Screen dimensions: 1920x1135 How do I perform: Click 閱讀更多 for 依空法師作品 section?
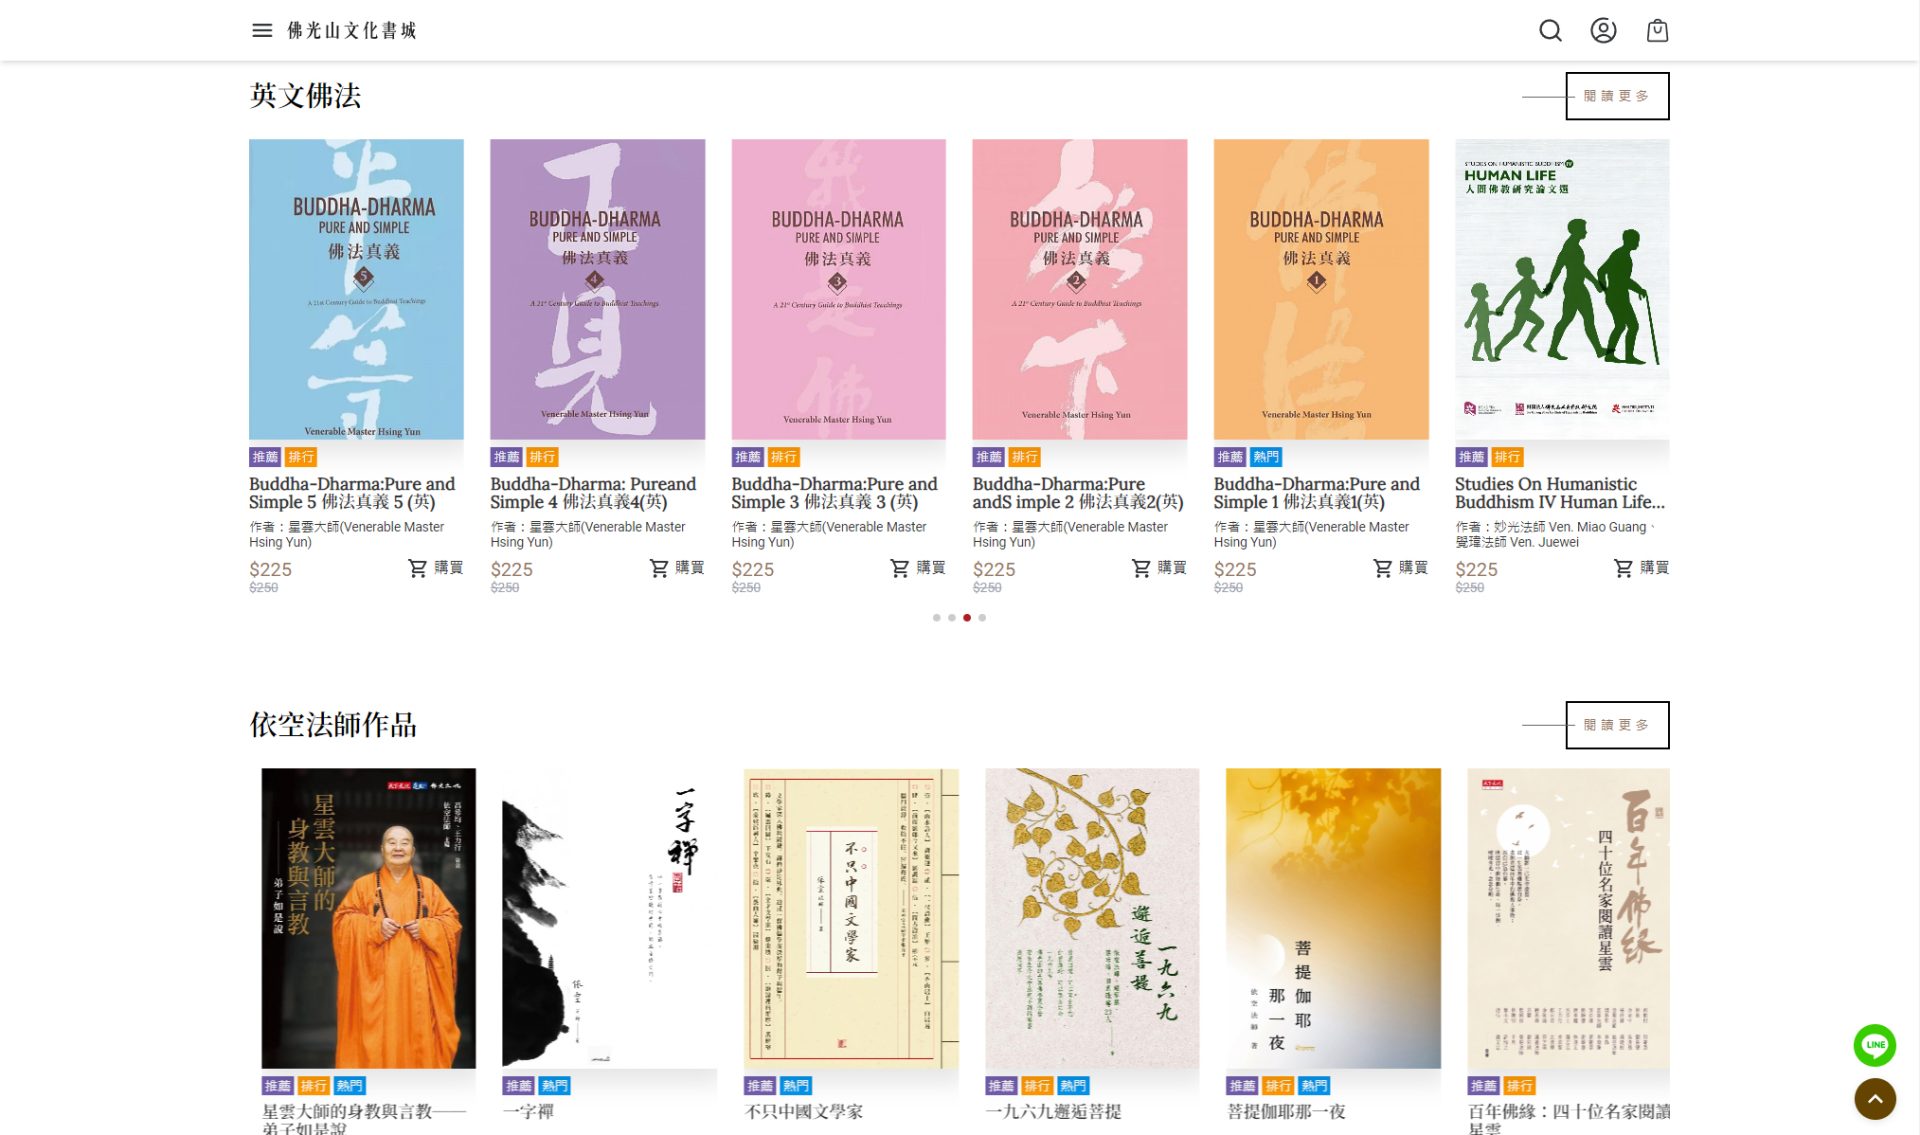[x=1617, y=725]
